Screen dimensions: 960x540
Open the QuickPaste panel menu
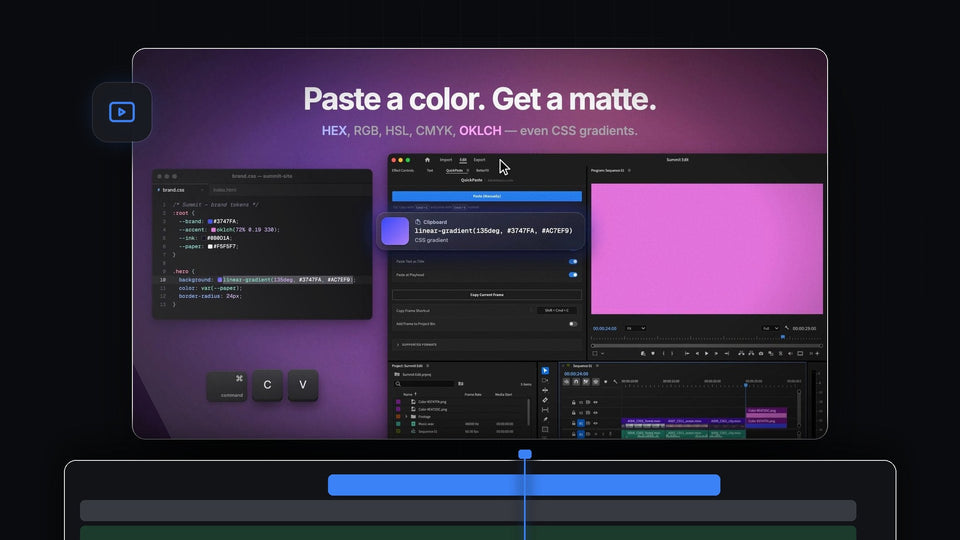[x=468, y=170]
